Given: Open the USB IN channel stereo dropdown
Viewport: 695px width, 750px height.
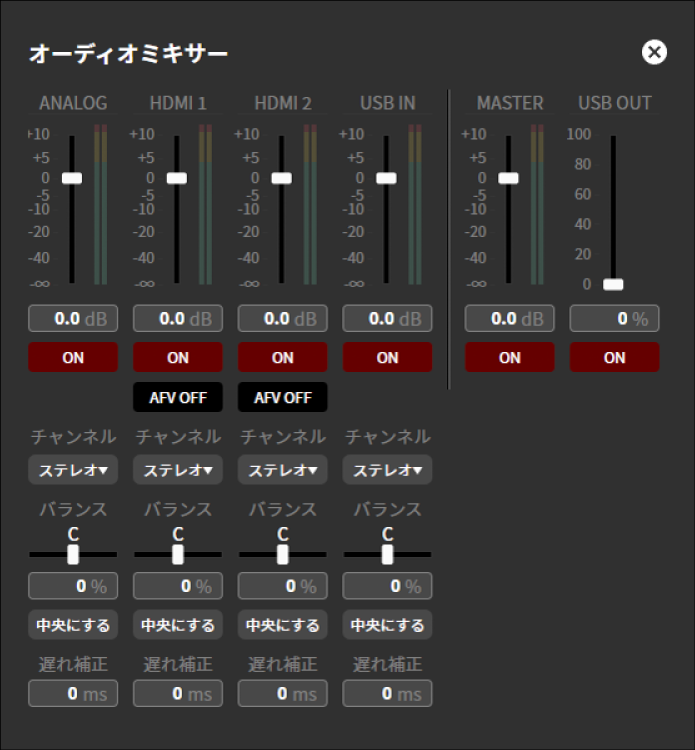Looking at the screenshot, I should 387,470.
